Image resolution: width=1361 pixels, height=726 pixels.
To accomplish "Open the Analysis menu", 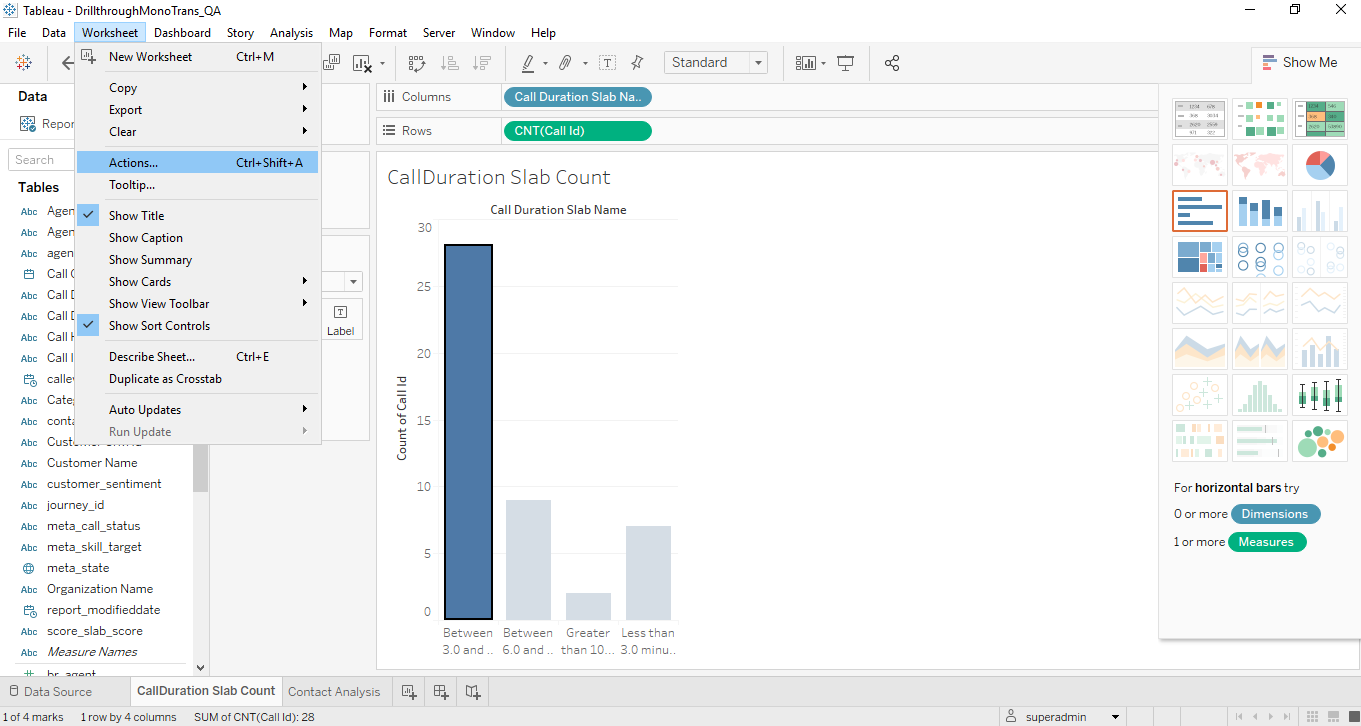I will coord(291,33).
